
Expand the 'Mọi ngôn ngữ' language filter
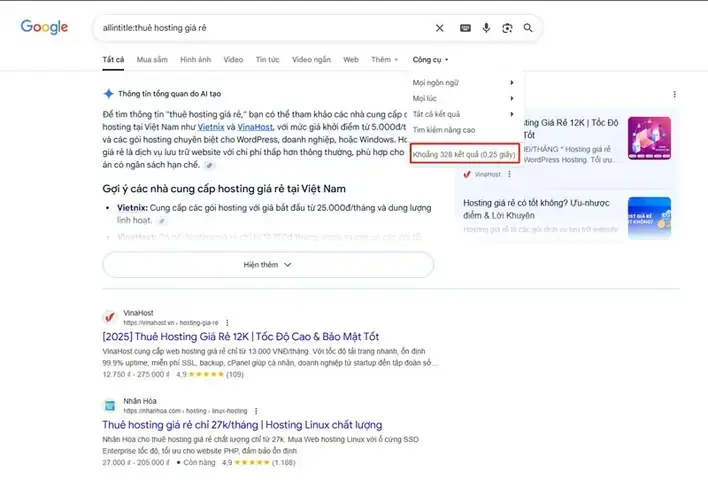click(x=463, y=82)
